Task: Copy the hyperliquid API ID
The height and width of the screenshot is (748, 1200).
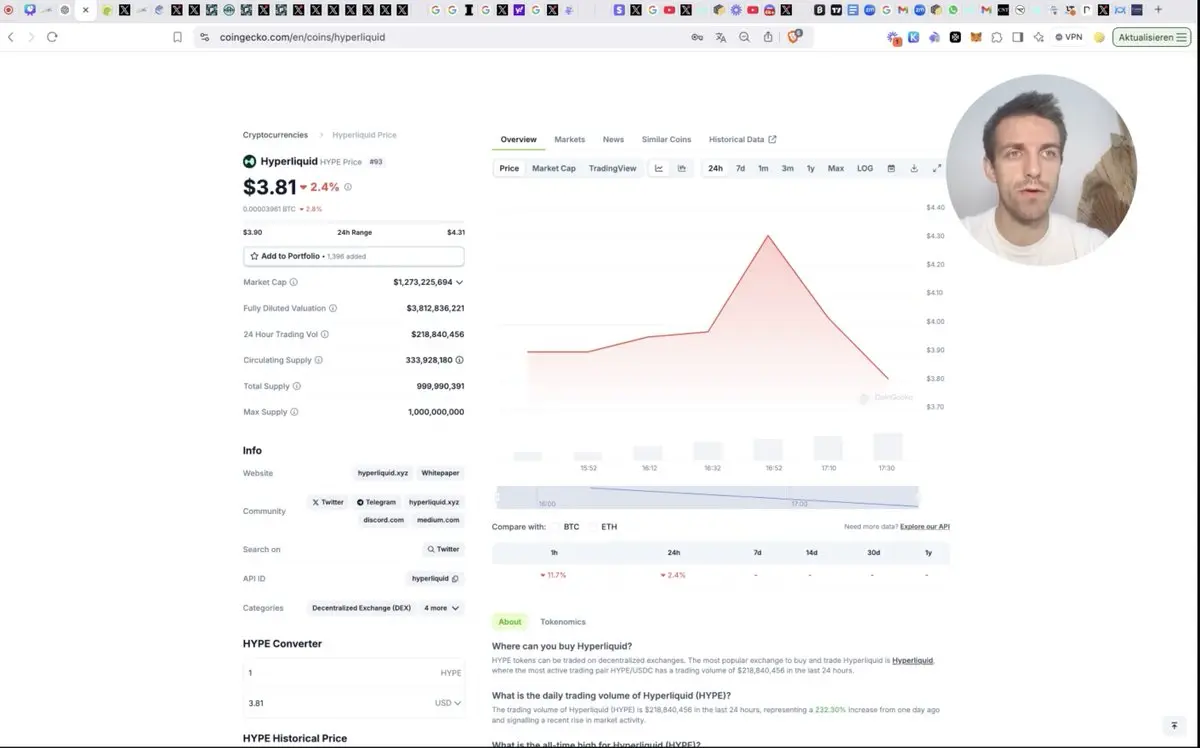Action: pyautogui.click(x=455, y=578)
